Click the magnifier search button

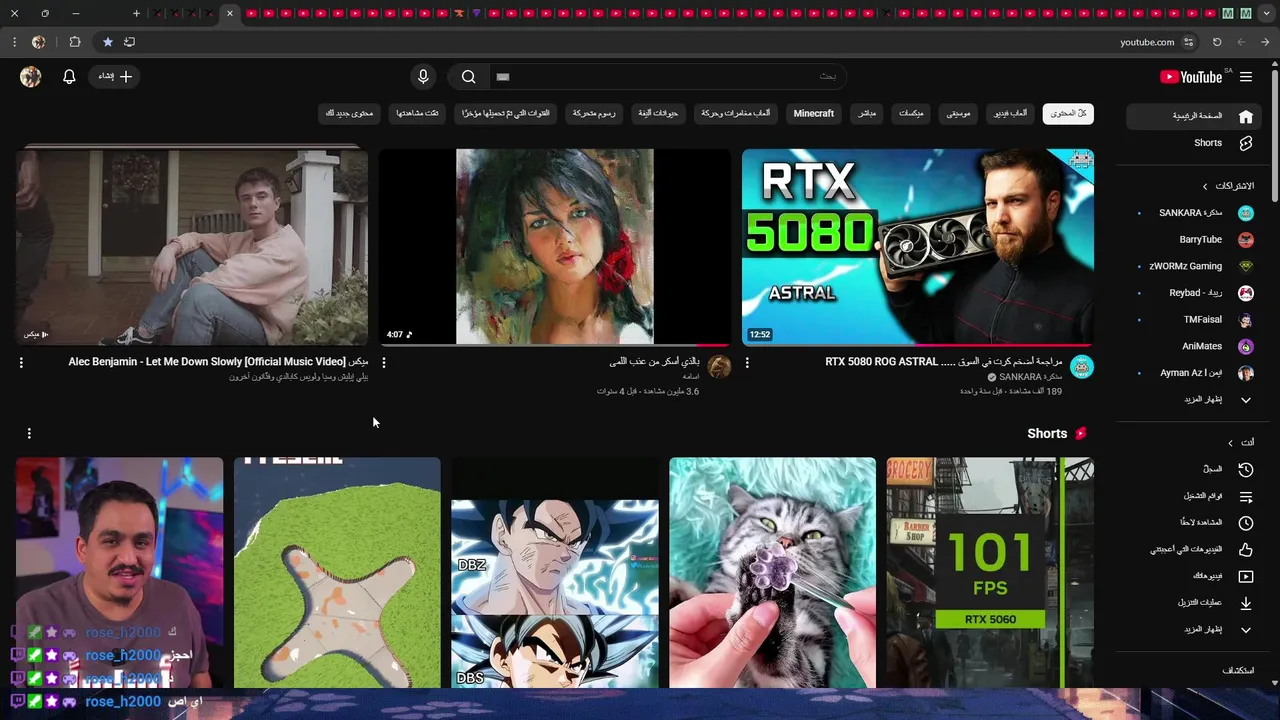tap(468, 77)
